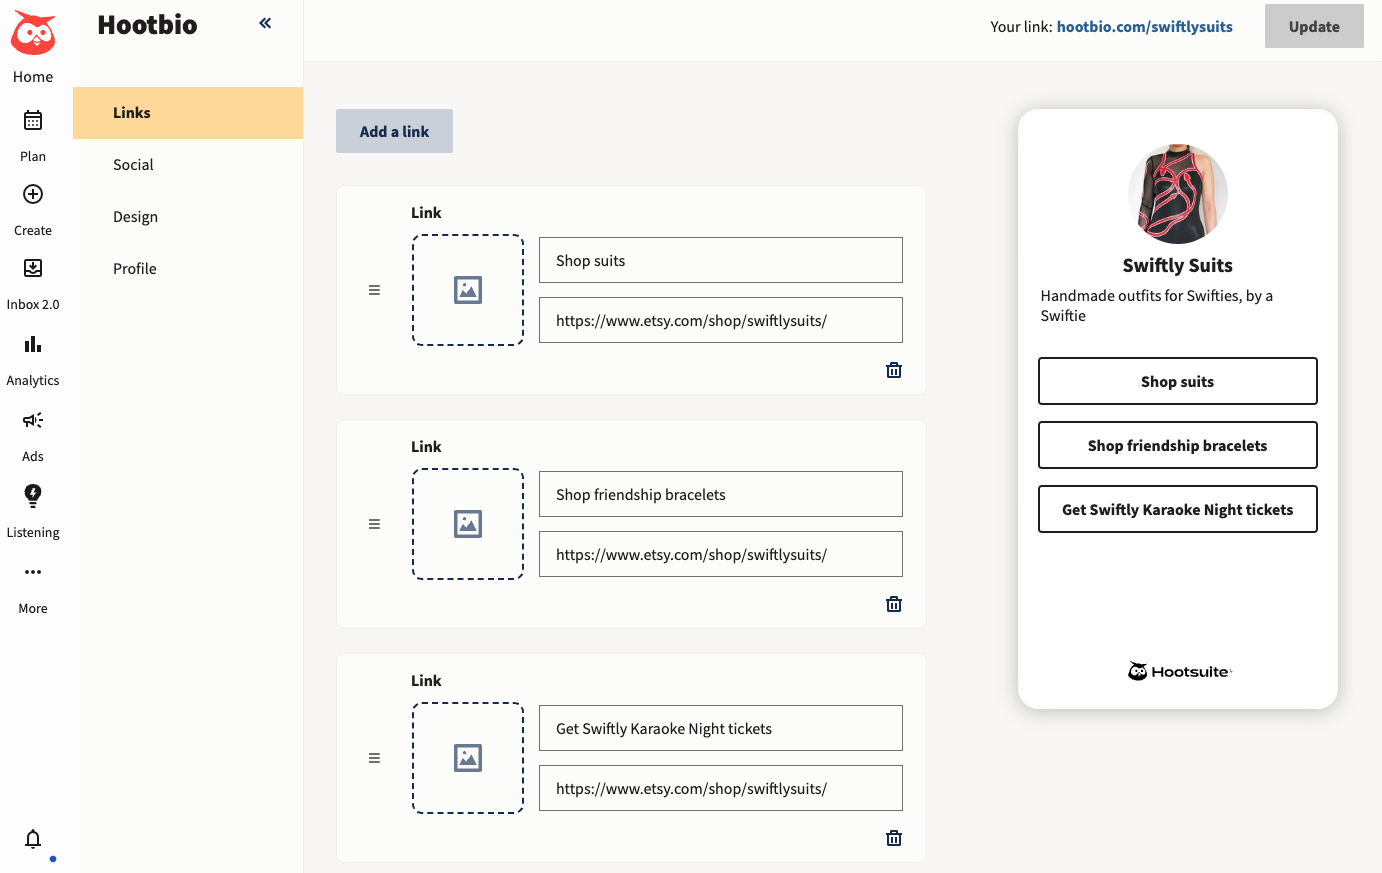Screen dimensions: 1382x873
Task: Click the More ellipsis icon
Action: click(33, 572)
